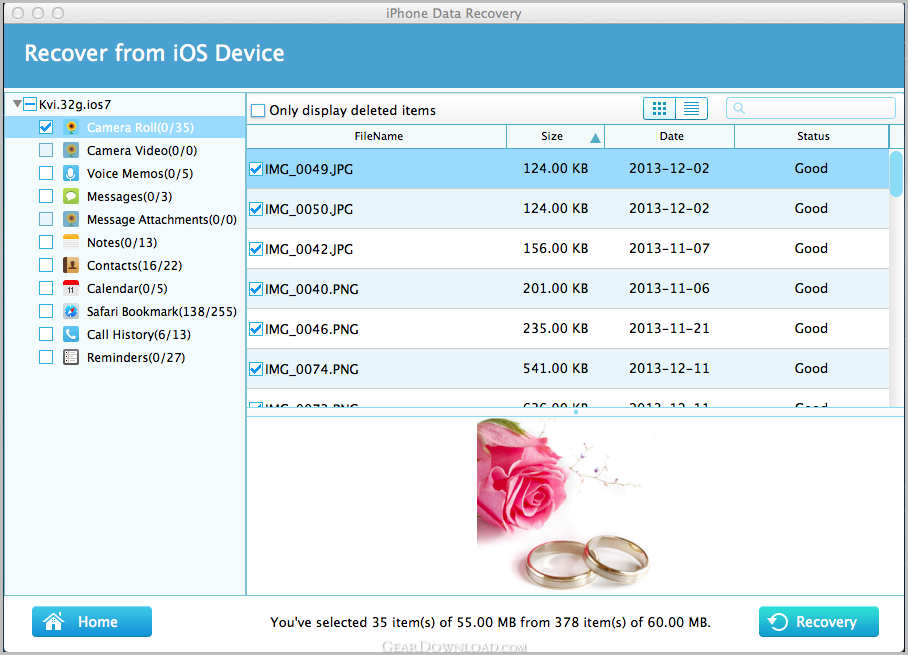Click the 2013-11-21 date cell

click(x=669, y=328)
